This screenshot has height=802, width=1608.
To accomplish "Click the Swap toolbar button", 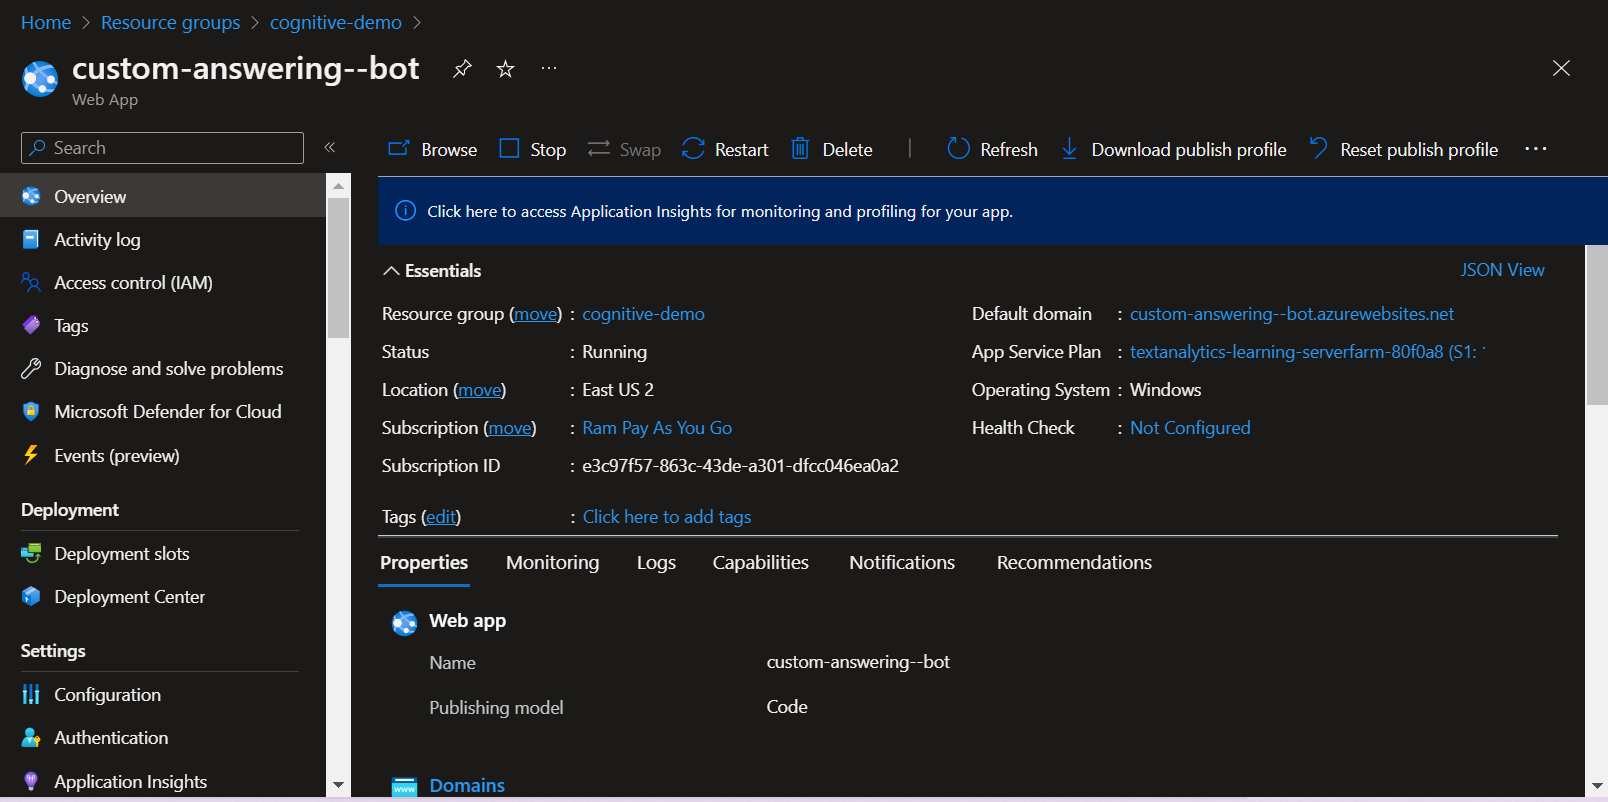I will click(x=624, y=149).
